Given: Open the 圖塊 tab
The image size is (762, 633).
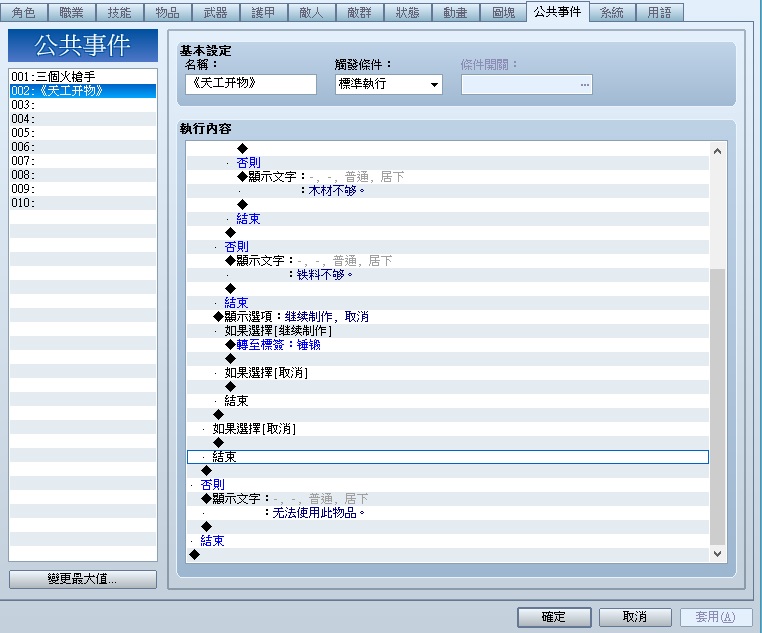Looking at the screenshot, I should point(503,12).
